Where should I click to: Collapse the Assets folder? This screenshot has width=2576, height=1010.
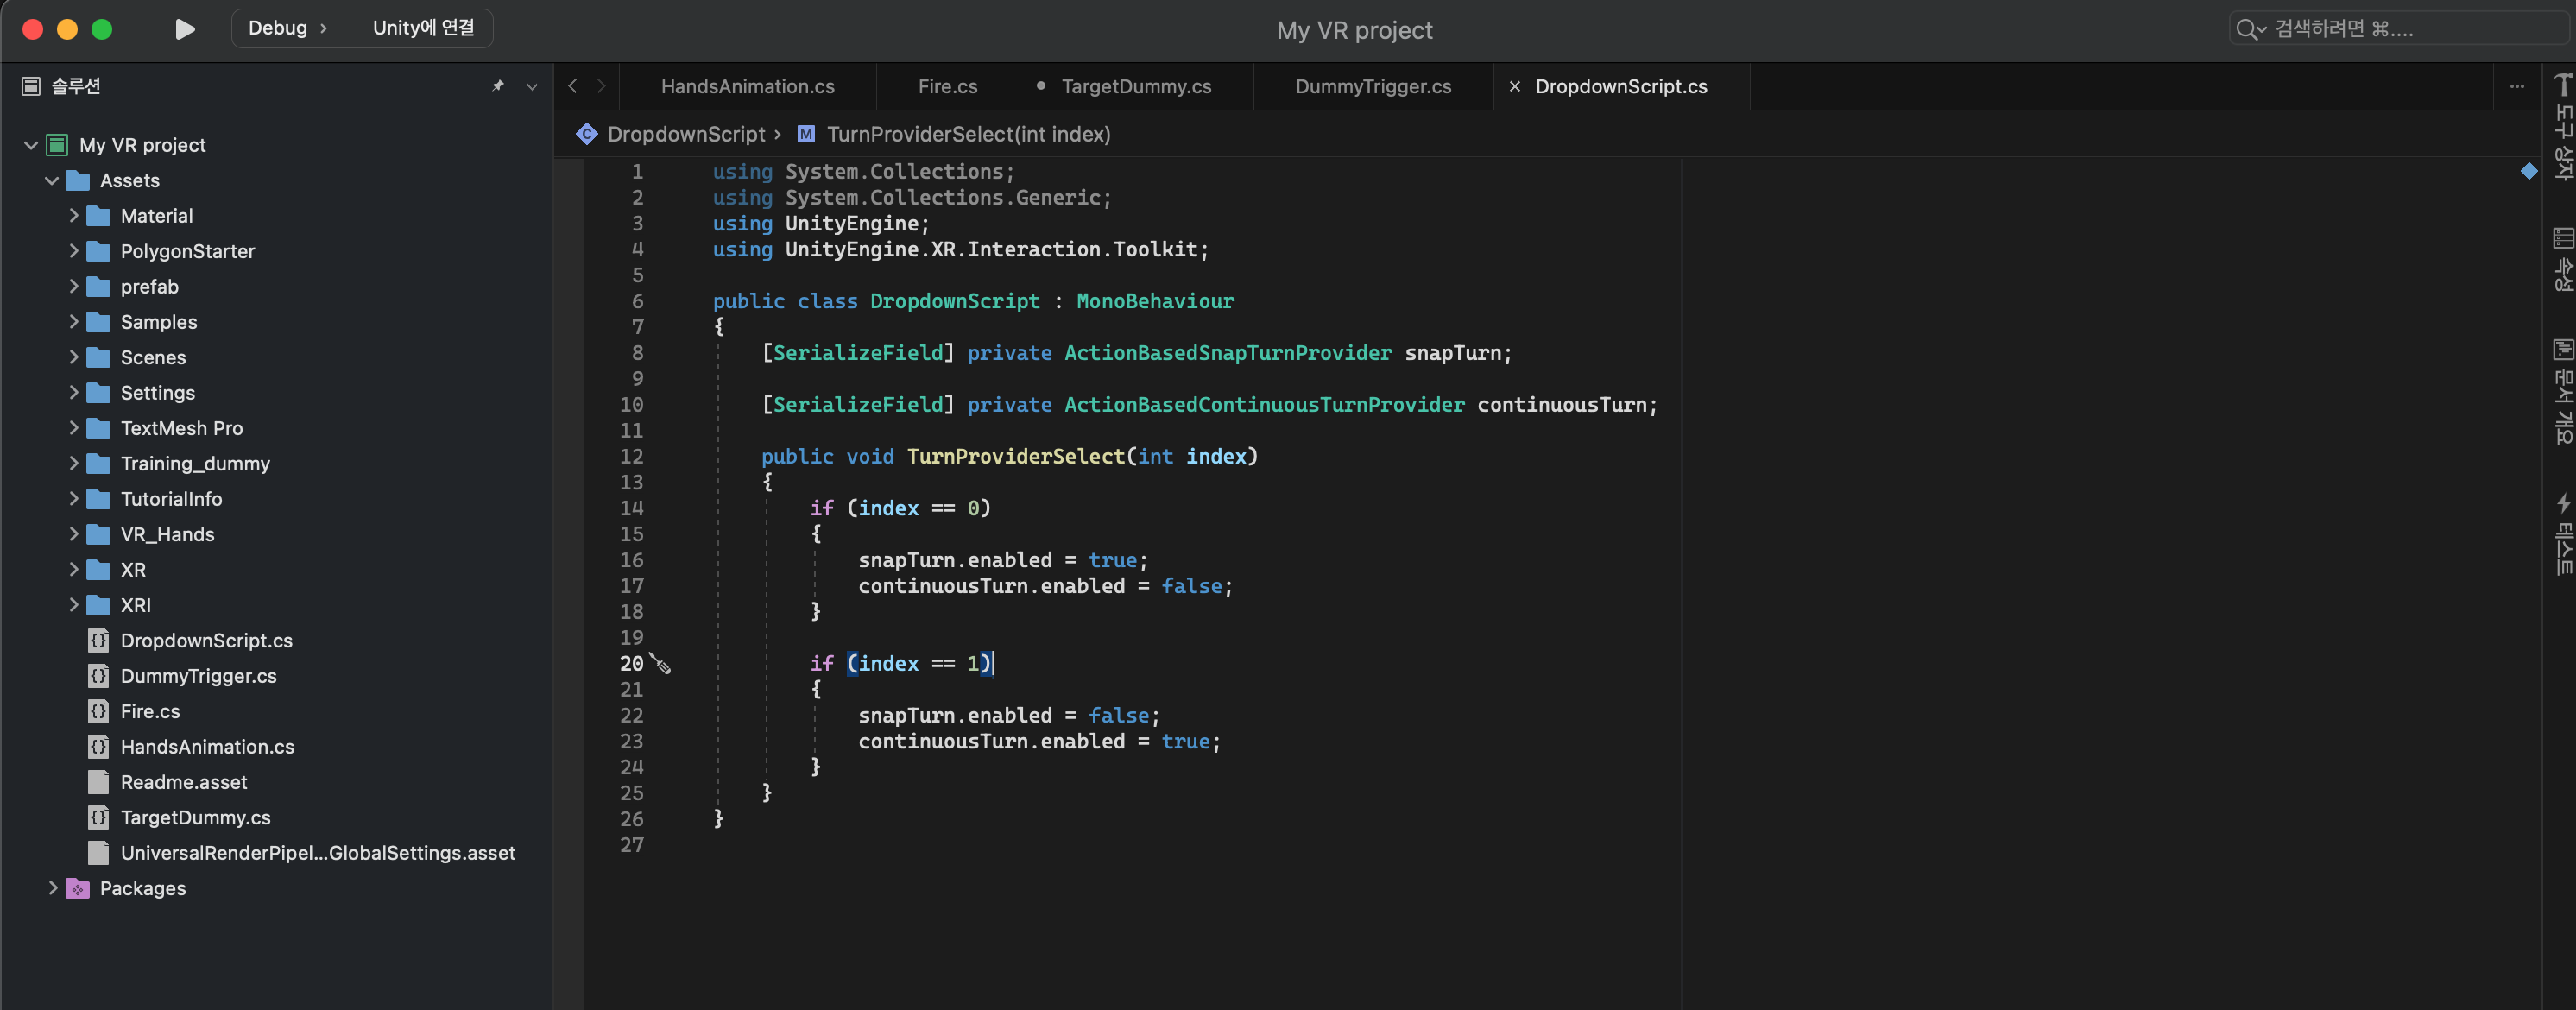(52, 180)
